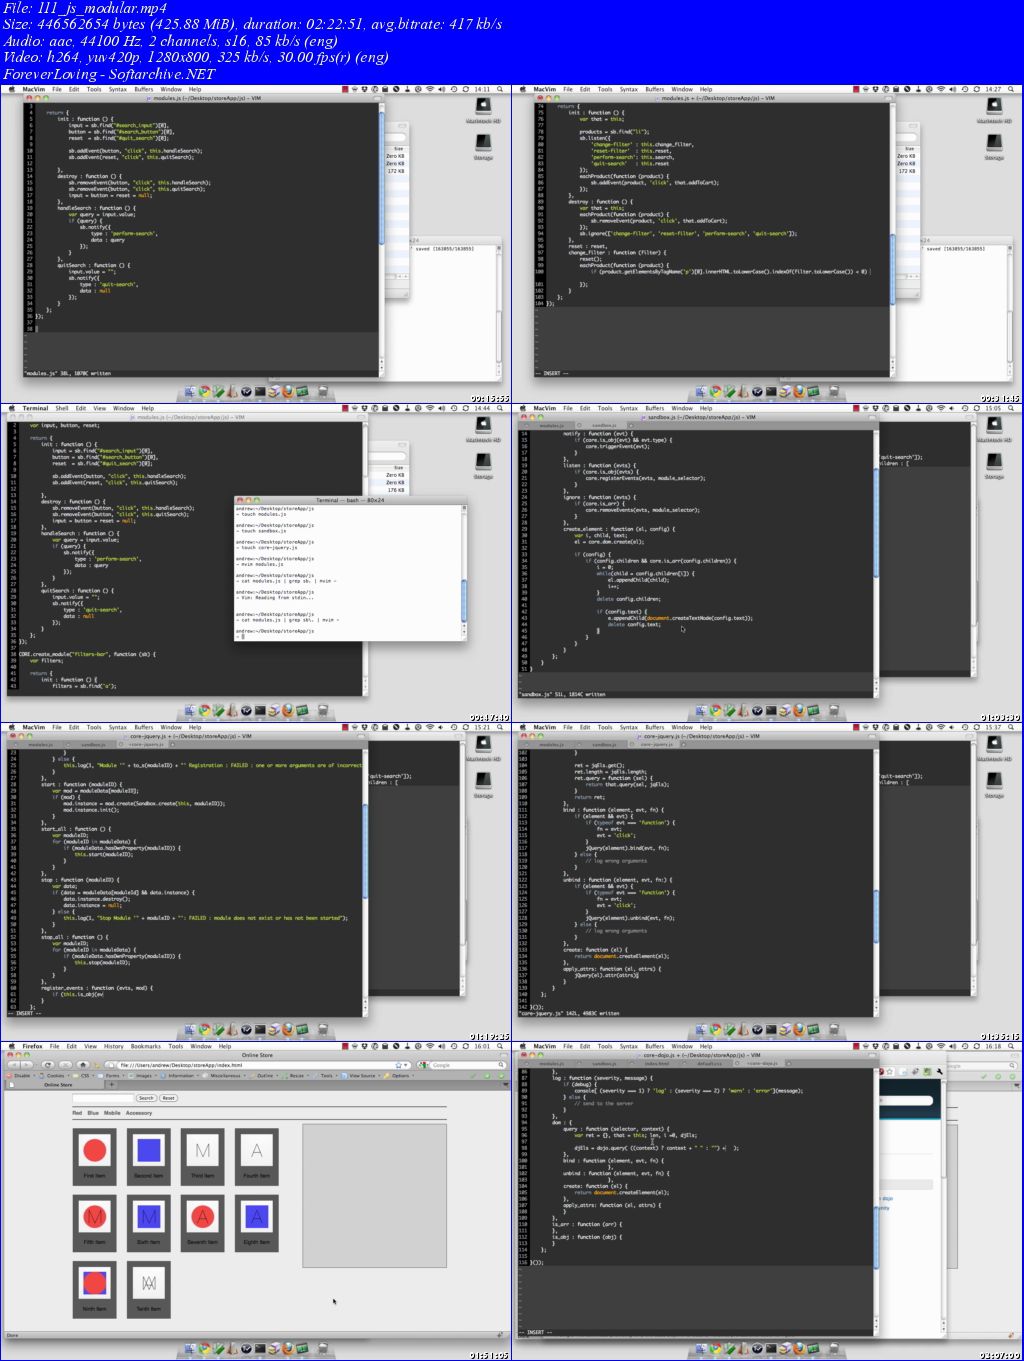Screen dimensions: 1024x1361
Task: Open Miscellaneous dropdown in Web Developer toolbar
Action: [x=225, y=1076]
